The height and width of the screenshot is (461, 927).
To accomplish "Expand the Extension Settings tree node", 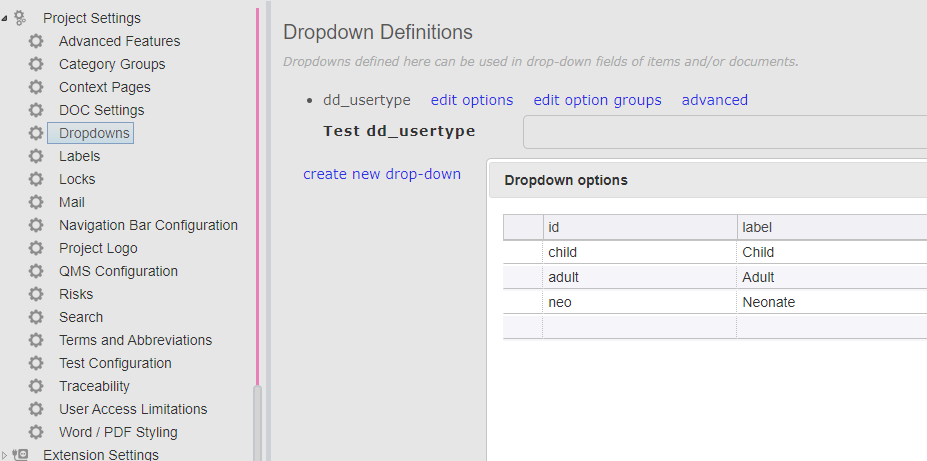I will [x=5, y=455].
